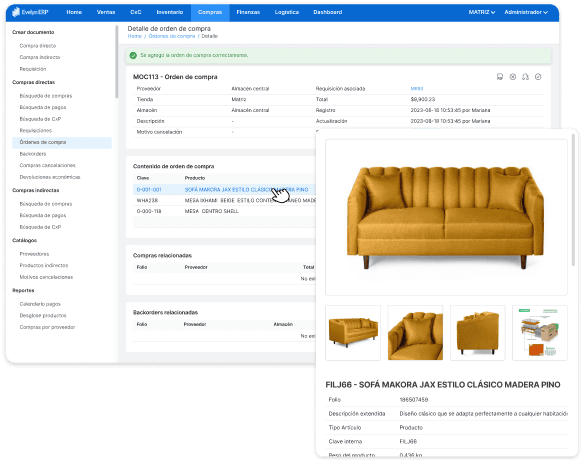Image resolution: width=583 pixels, height=462 pixels.
Task: Click Proveedor header in Compras relacionadas
Action: click(196, 267)
